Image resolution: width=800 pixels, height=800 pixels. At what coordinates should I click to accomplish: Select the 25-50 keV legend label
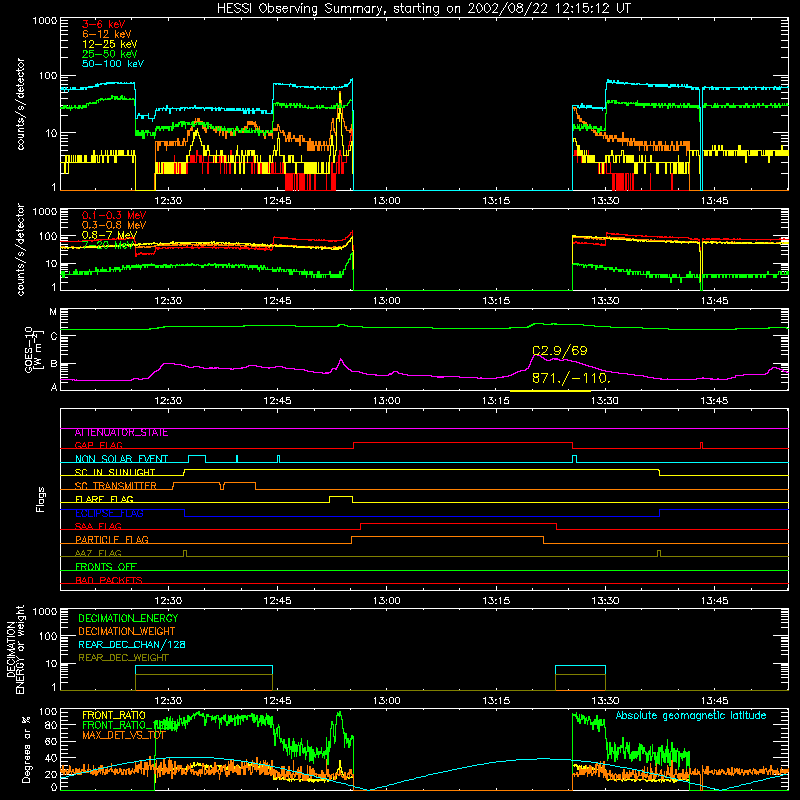(x=110, y=54)
